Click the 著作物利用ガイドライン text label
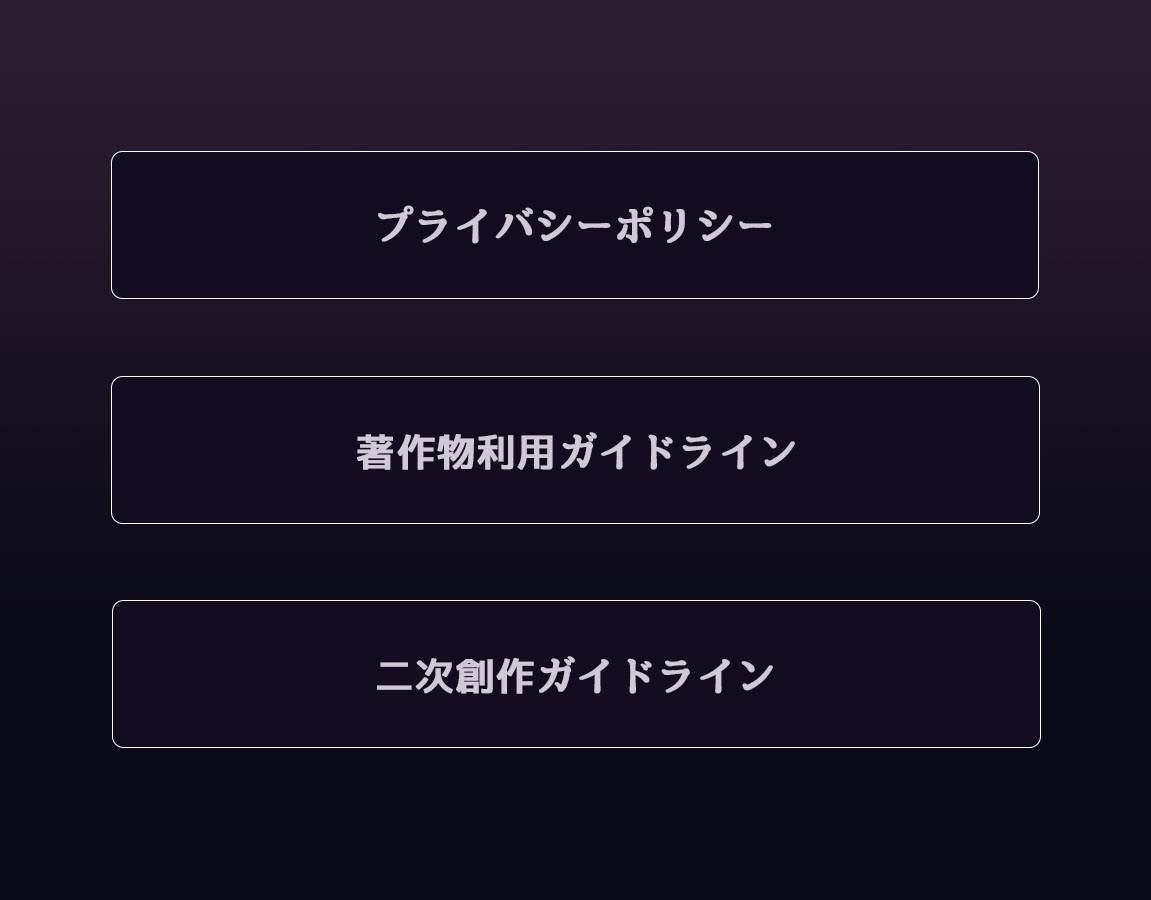Screen dimensions: 1151x900 (575, 451)
